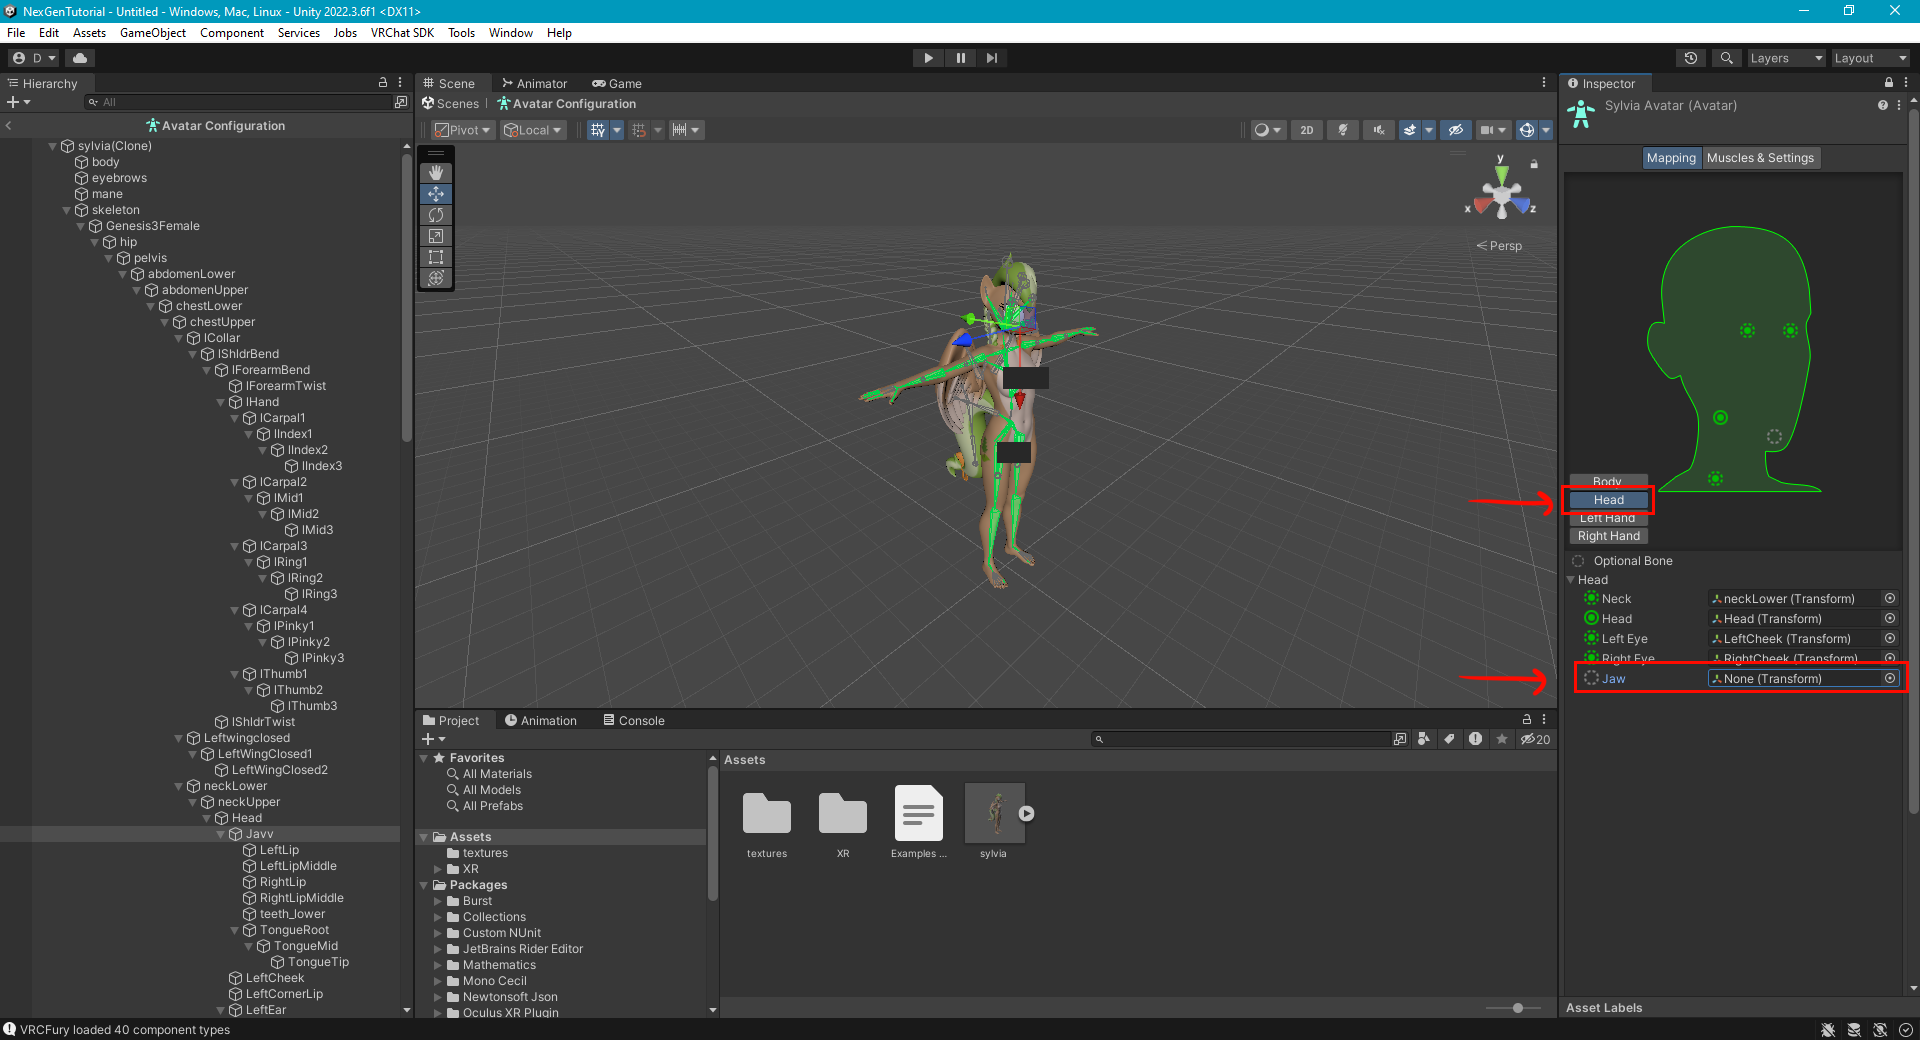This screenshot has height=1040, width=1920.
Task: Open object picker for Jaw field
Action: [x=1890, y=678]
